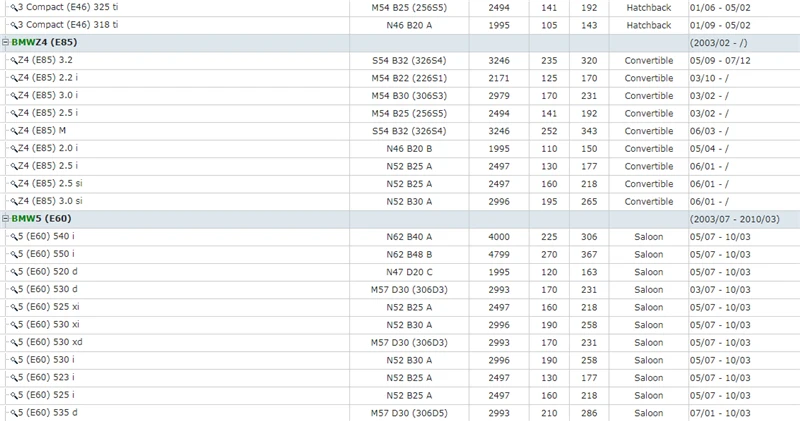Click magnifier icon for 5 (E60) 523 i

14,378
